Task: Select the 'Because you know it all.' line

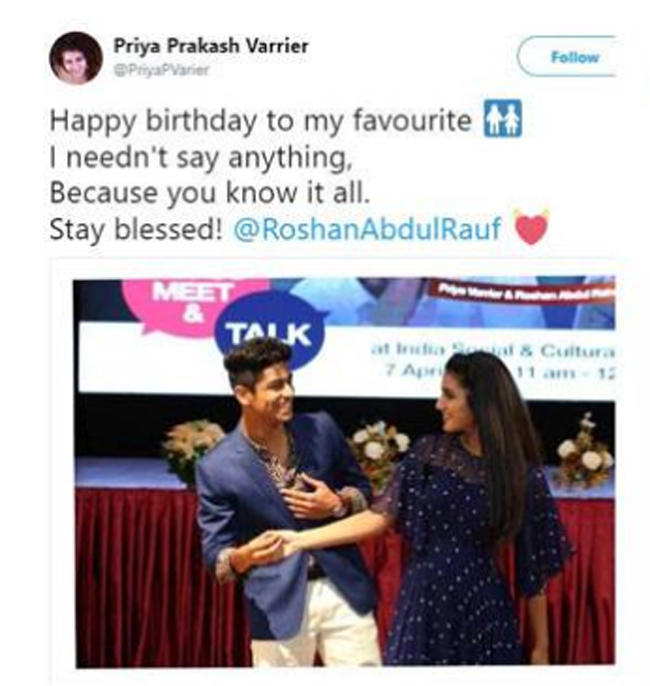Action: [x=210, y=192]
